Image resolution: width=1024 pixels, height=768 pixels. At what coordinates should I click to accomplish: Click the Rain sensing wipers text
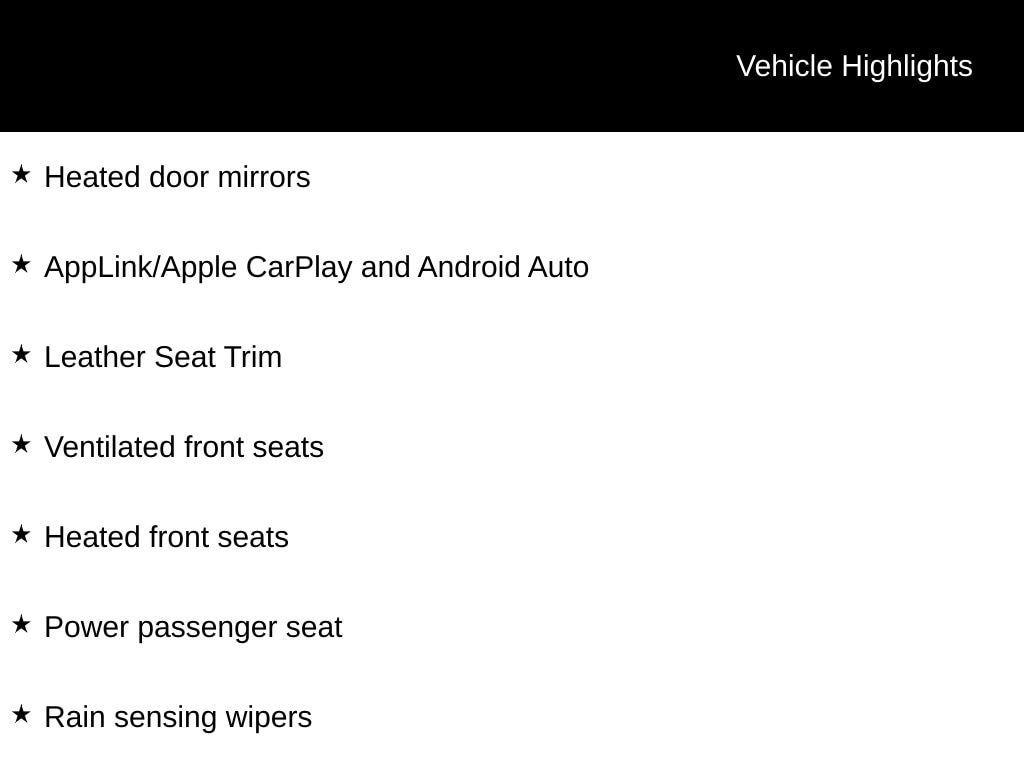[x=178, y=717]
